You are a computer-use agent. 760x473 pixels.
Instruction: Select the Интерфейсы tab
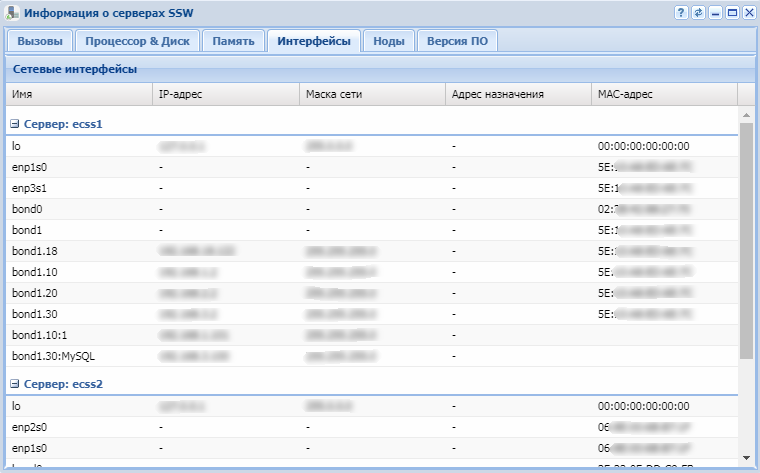pos(314,41)
